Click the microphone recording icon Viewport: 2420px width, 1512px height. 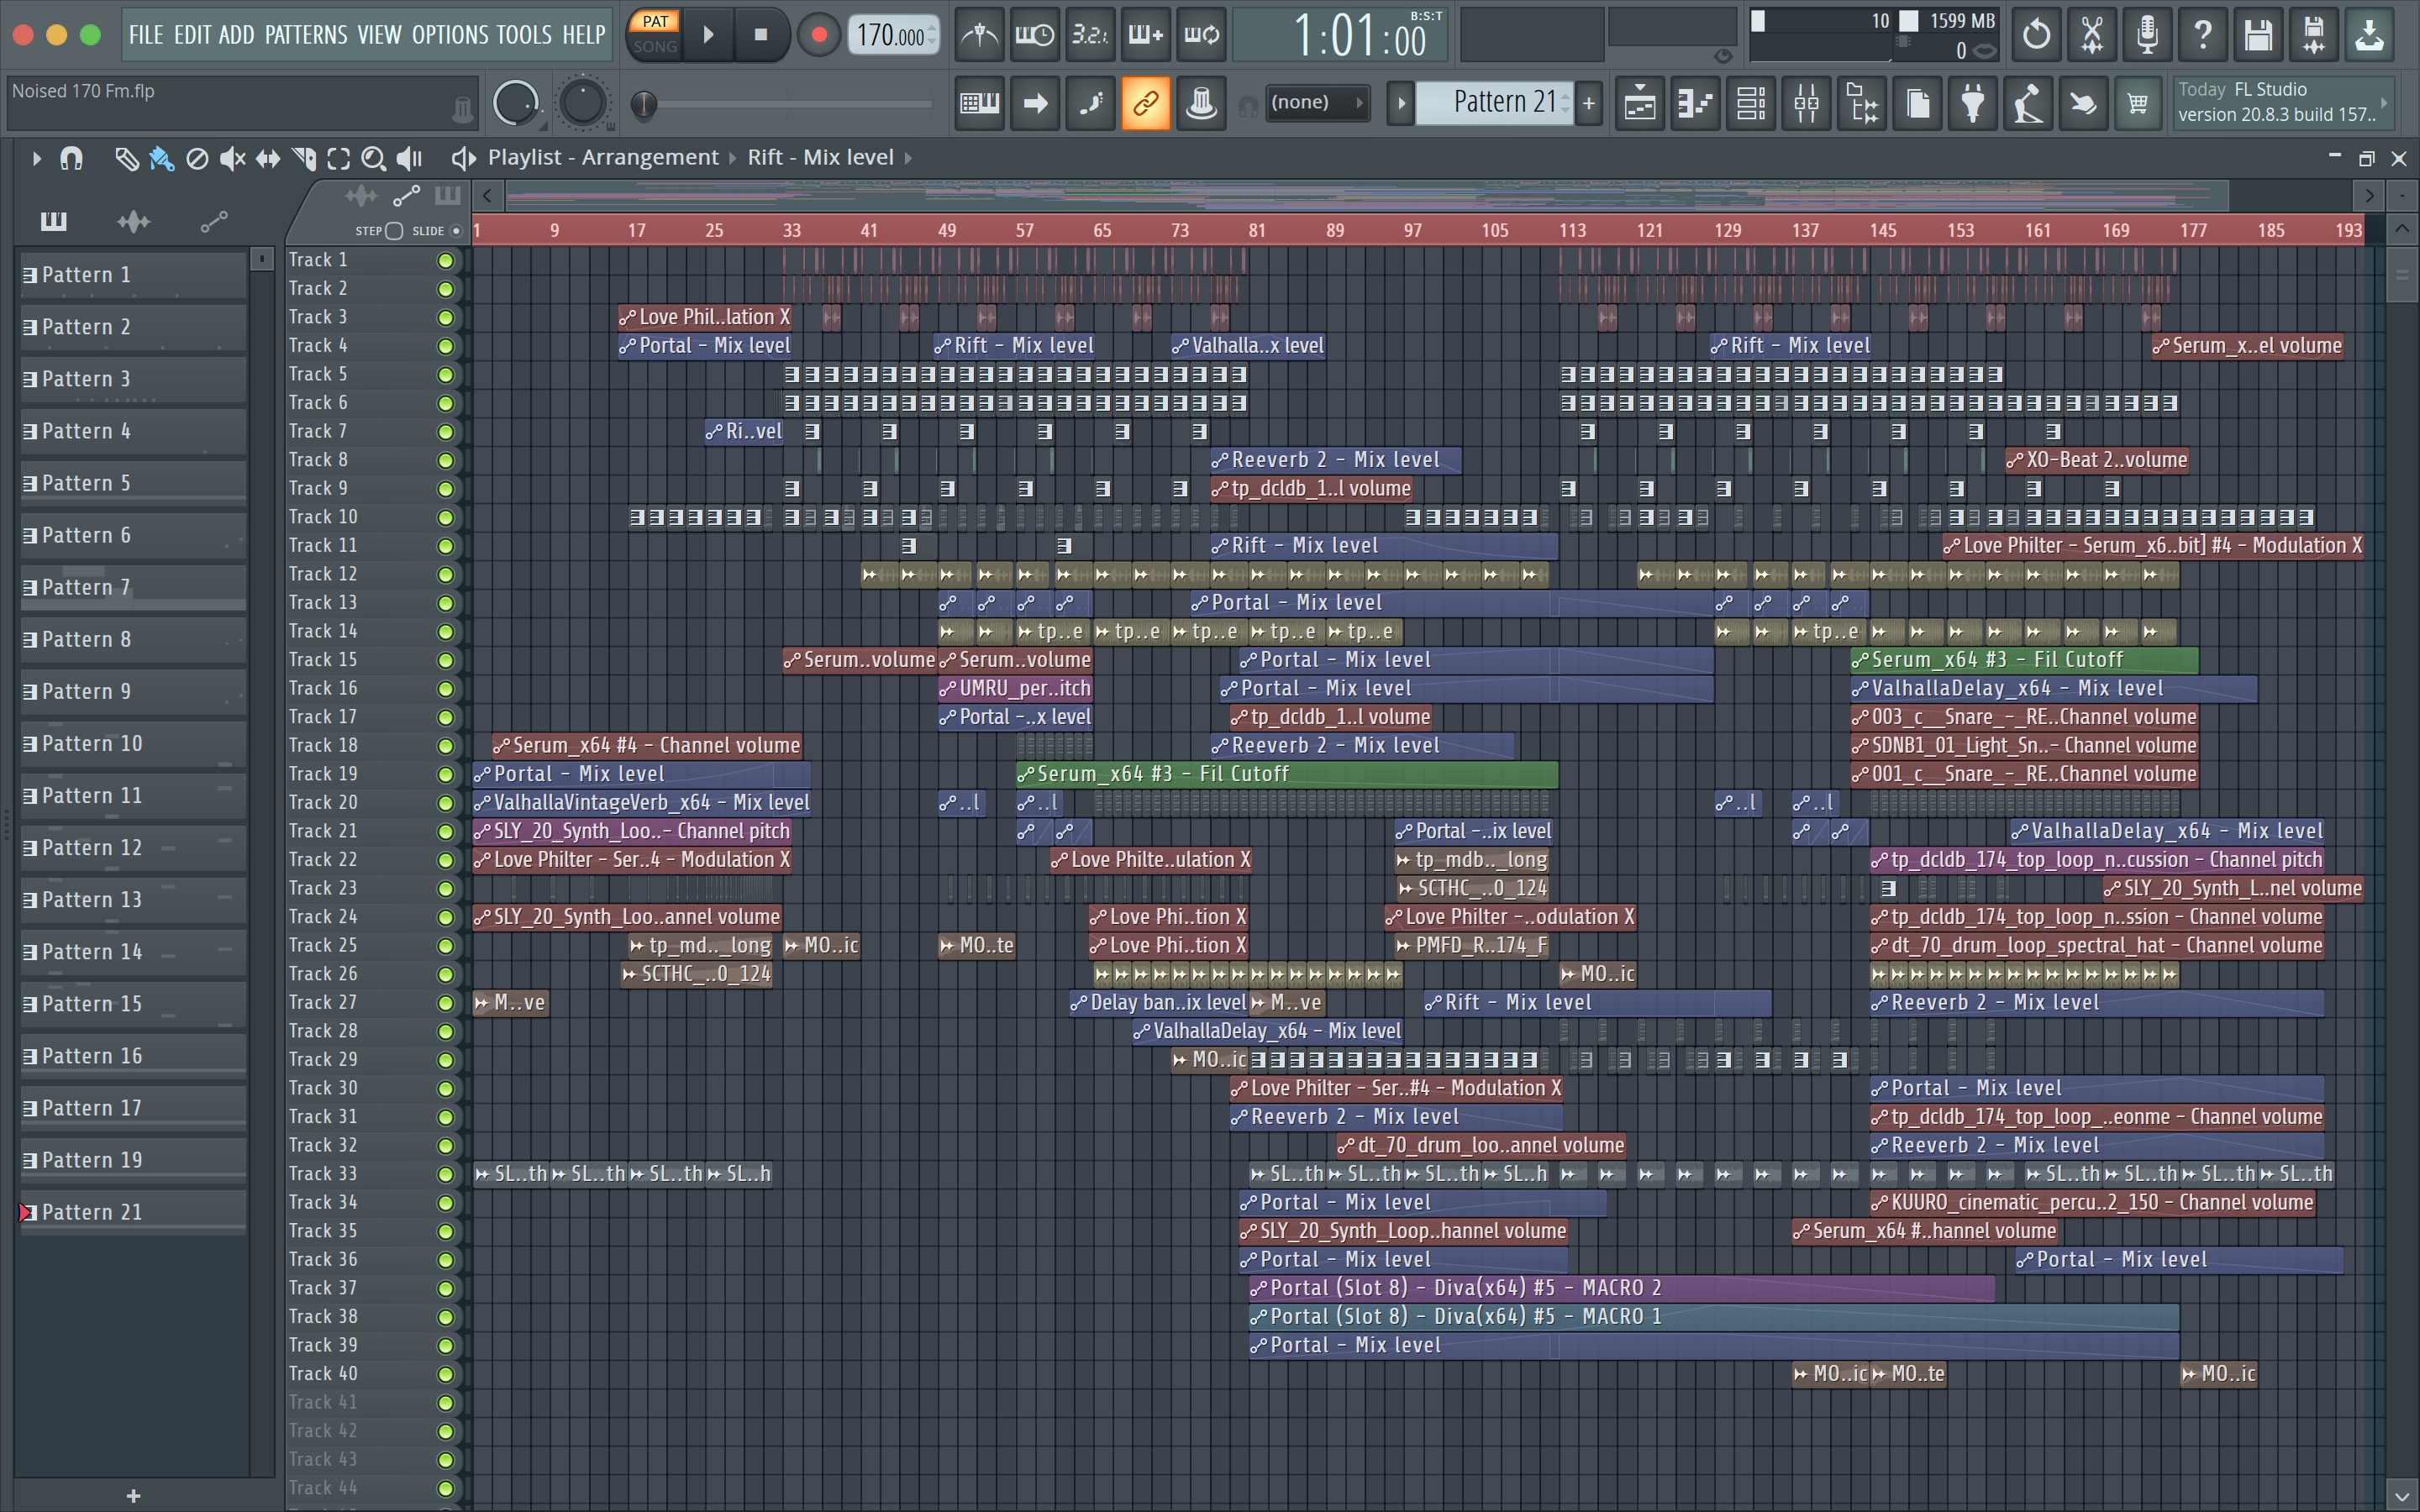pyautogui.click(x=2147, y=35)
